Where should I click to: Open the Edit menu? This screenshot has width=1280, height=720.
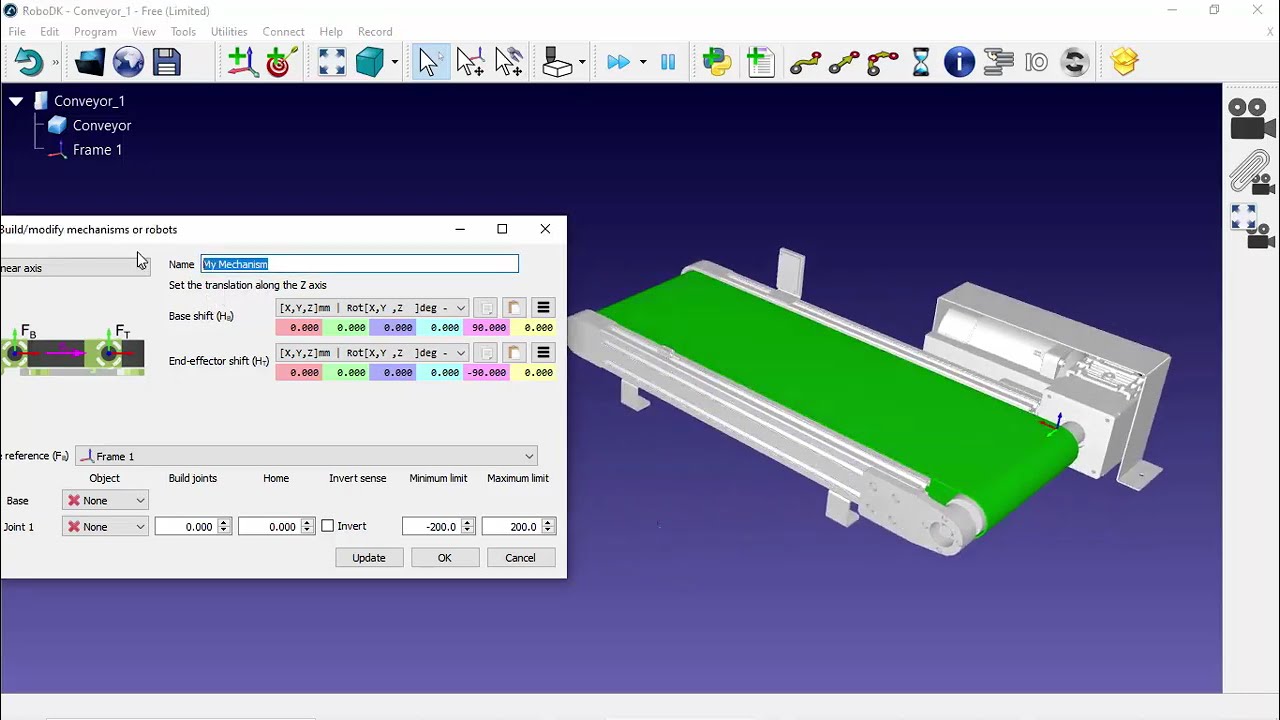pos(49,32)
